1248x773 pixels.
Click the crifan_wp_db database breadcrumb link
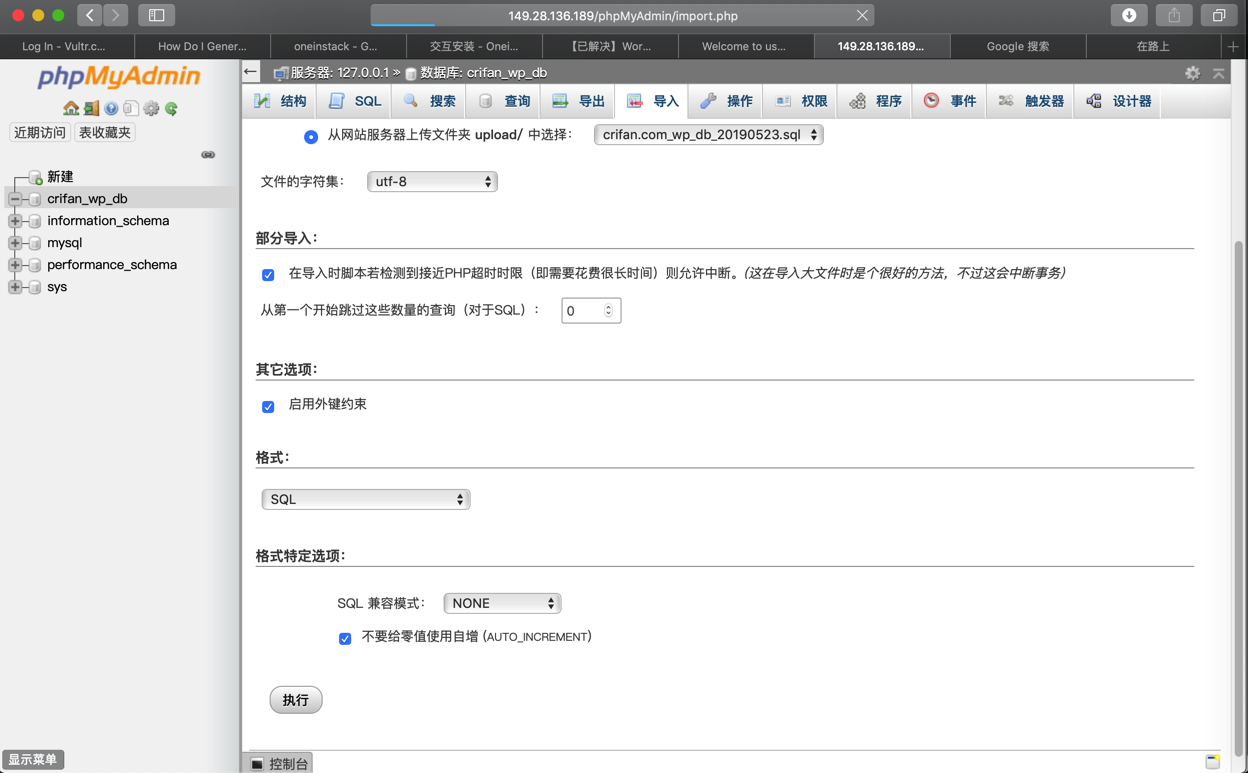(x=483, y=73)
